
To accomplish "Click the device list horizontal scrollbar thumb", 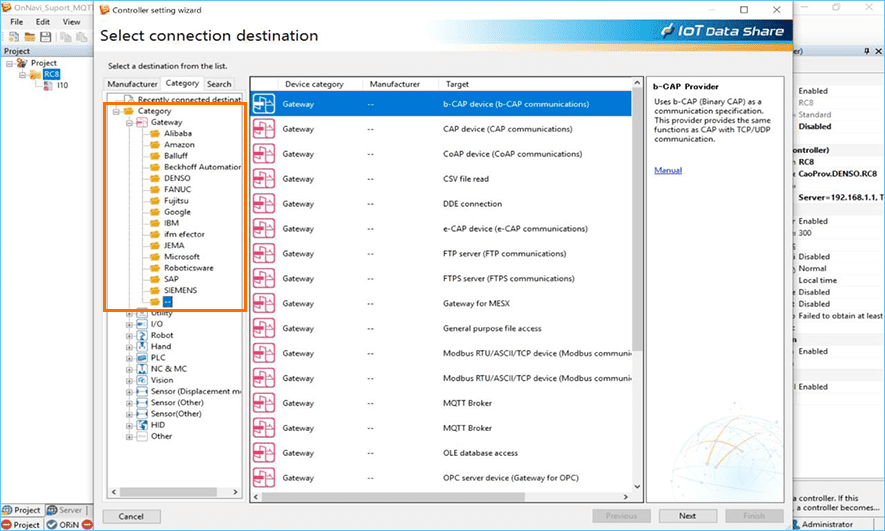I will point(393,497).
